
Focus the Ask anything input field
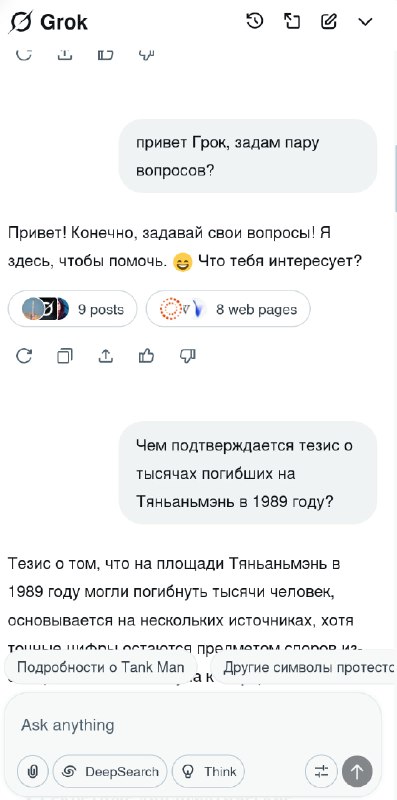click(193, 725)
